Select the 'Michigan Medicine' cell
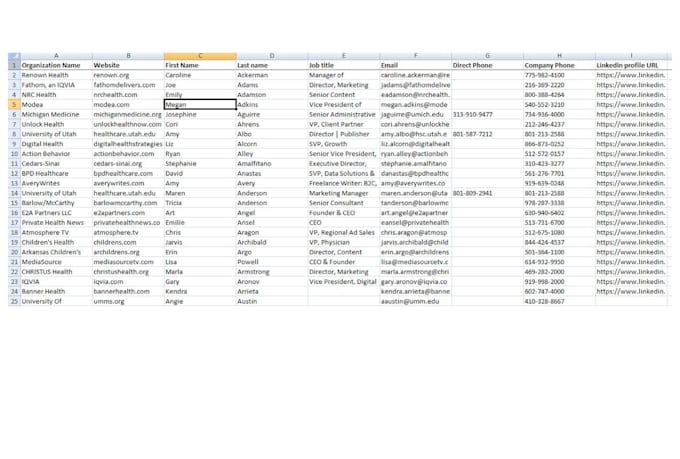 tap(56, 115)
